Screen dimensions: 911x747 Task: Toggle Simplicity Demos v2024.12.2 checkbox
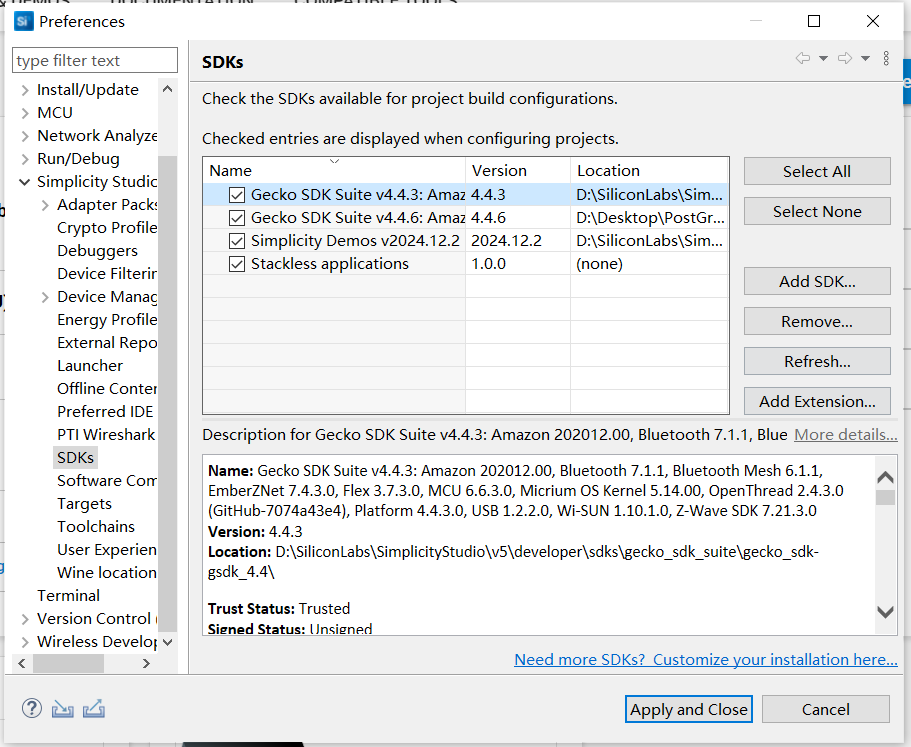(236, 240)
